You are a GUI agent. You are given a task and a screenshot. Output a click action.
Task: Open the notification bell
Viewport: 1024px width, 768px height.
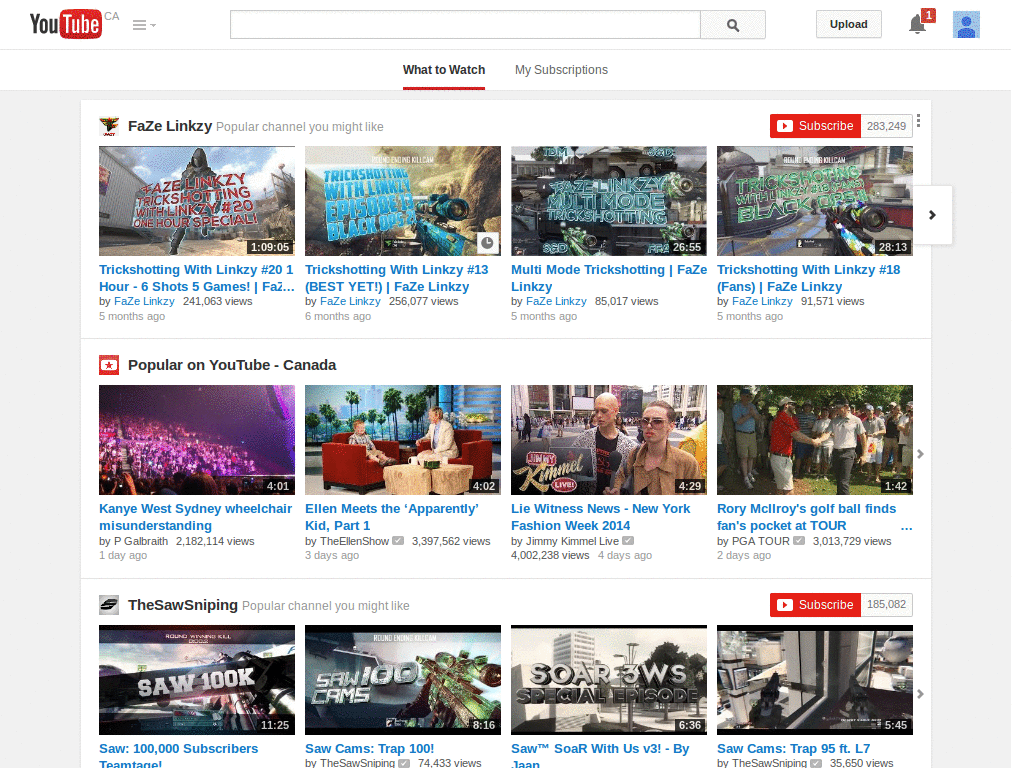917,24
